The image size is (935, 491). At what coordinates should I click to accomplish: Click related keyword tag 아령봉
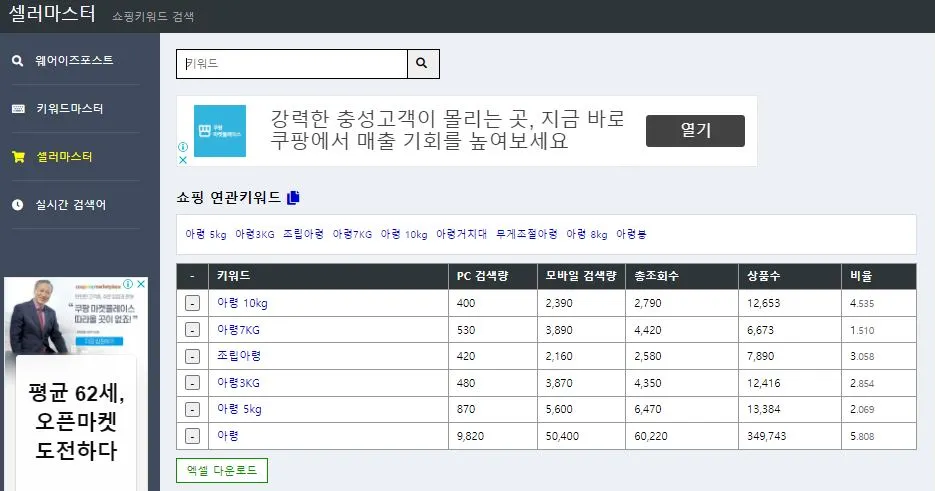[x=631, y=234]
